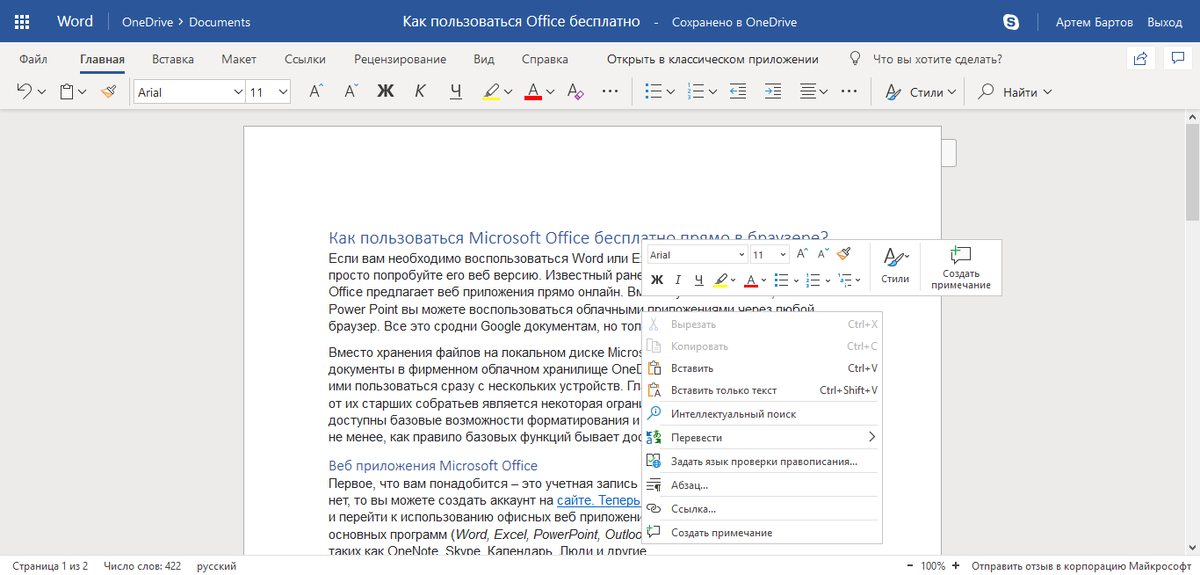This screenshot has width=1200, height=575.
Task: Clear formatting with eraser icon in ribbon
Action: point(574,91)
